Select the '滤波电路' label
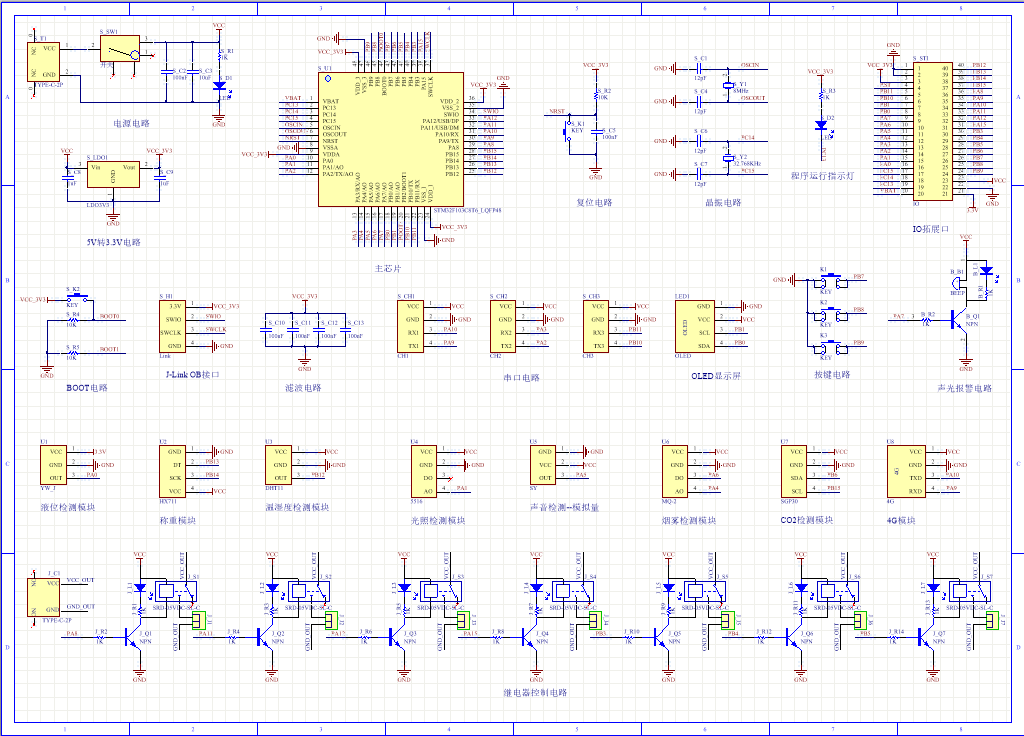Image resolution: width=1024 pixels, height=736 pixels. click(x=303, y=388)
